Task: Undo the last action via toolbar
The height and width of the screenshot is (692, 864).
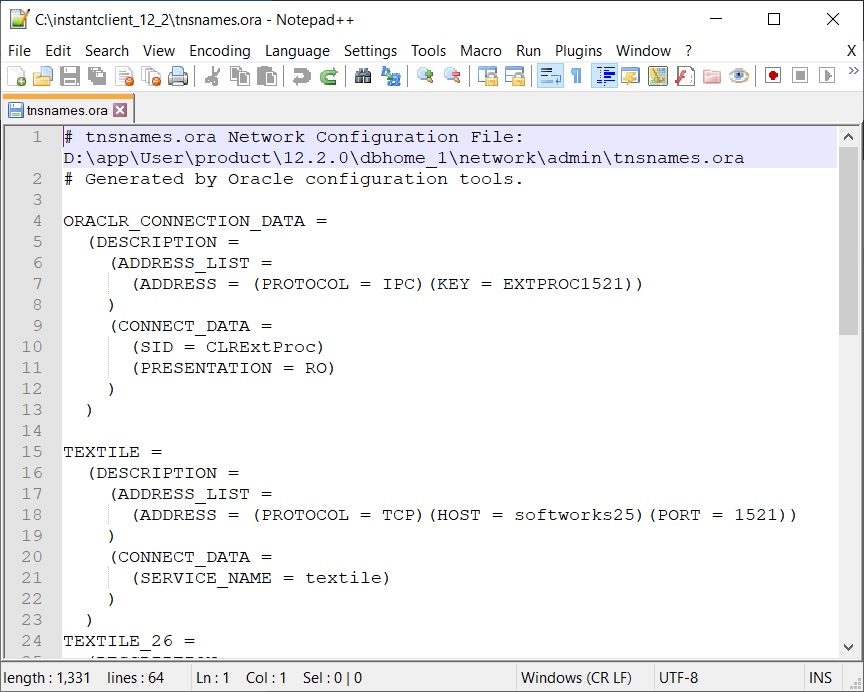Action: coord(301,76)
